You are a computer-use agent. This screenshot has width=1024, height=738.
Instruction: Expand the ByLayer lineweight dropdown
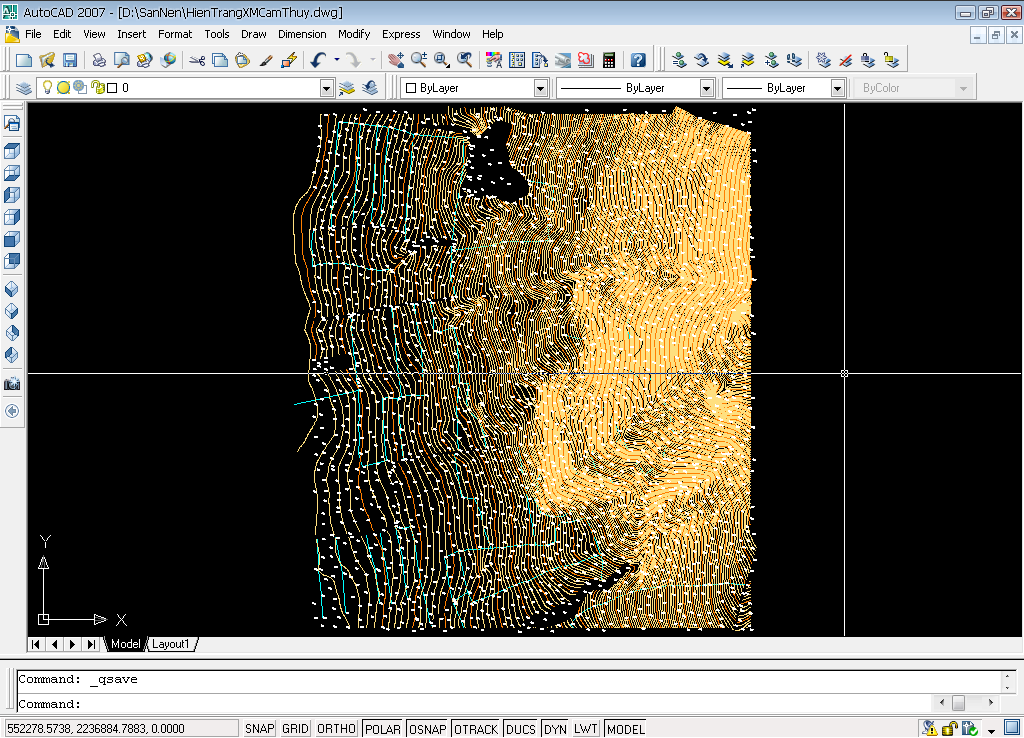point(838,88)
